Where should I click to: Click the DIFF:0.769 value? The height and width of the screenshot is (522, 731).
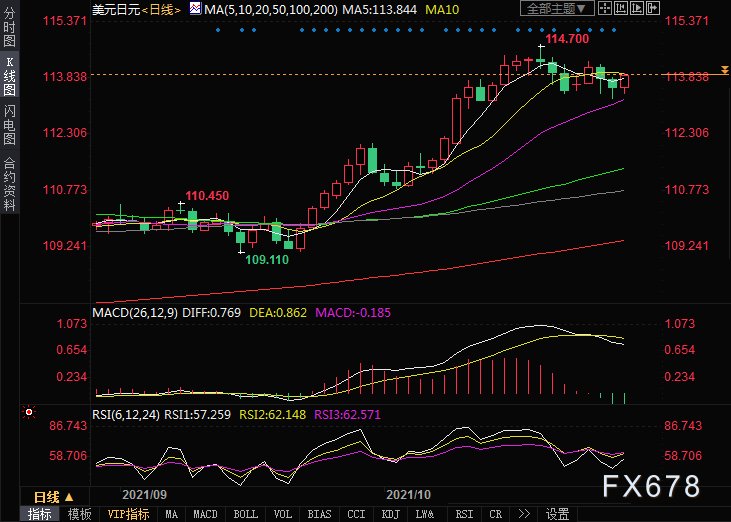point(211,312)
